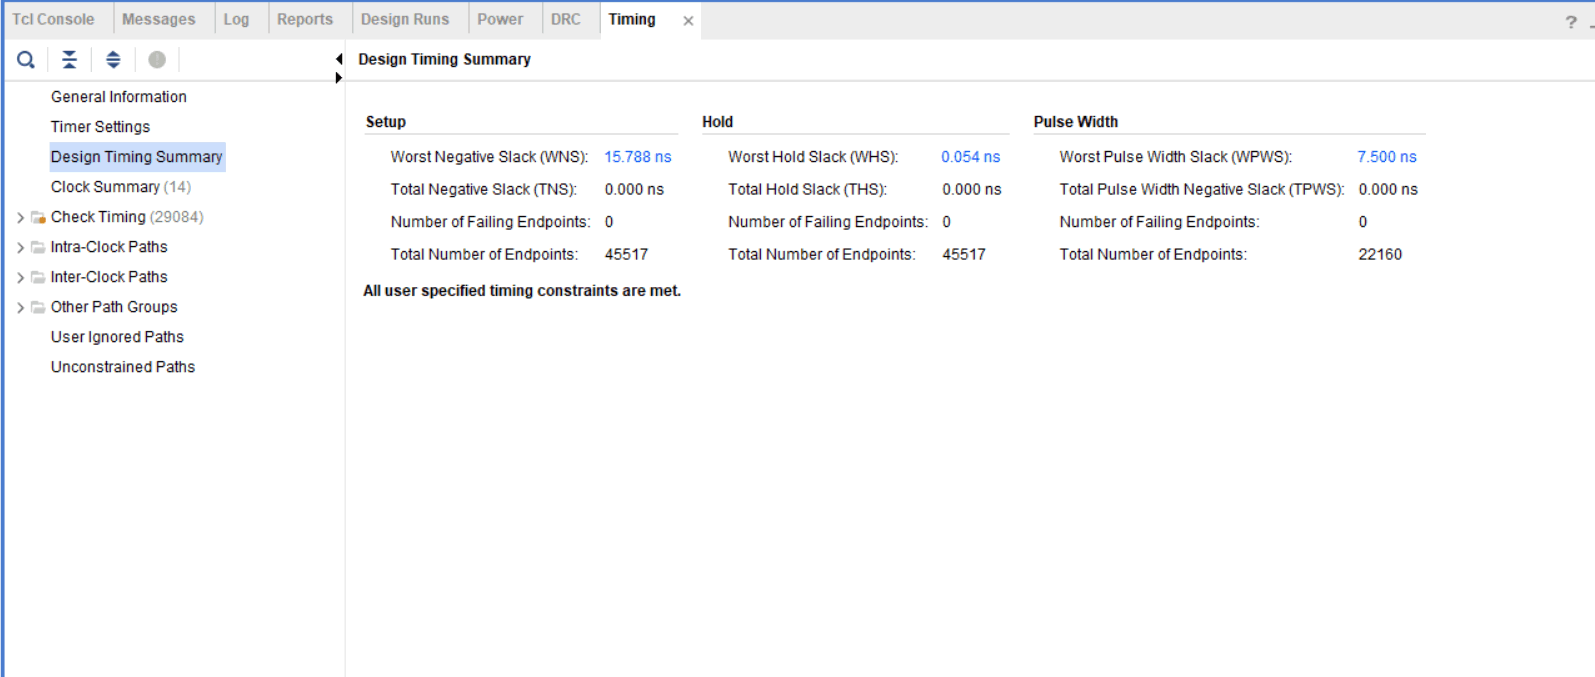Screen dimensions: 1595x677
Task: Select Inter-Clock Paths tree item
Action: click(x=109, y=277)
